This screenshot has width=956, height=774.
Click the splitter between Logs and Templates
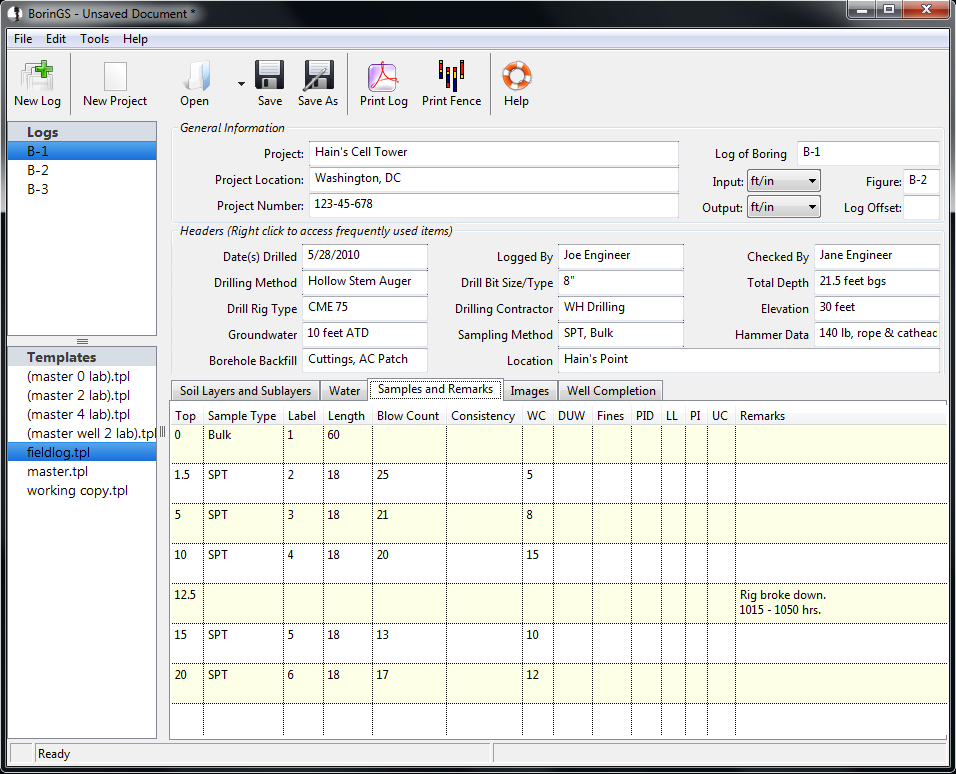tap(82, 341)
